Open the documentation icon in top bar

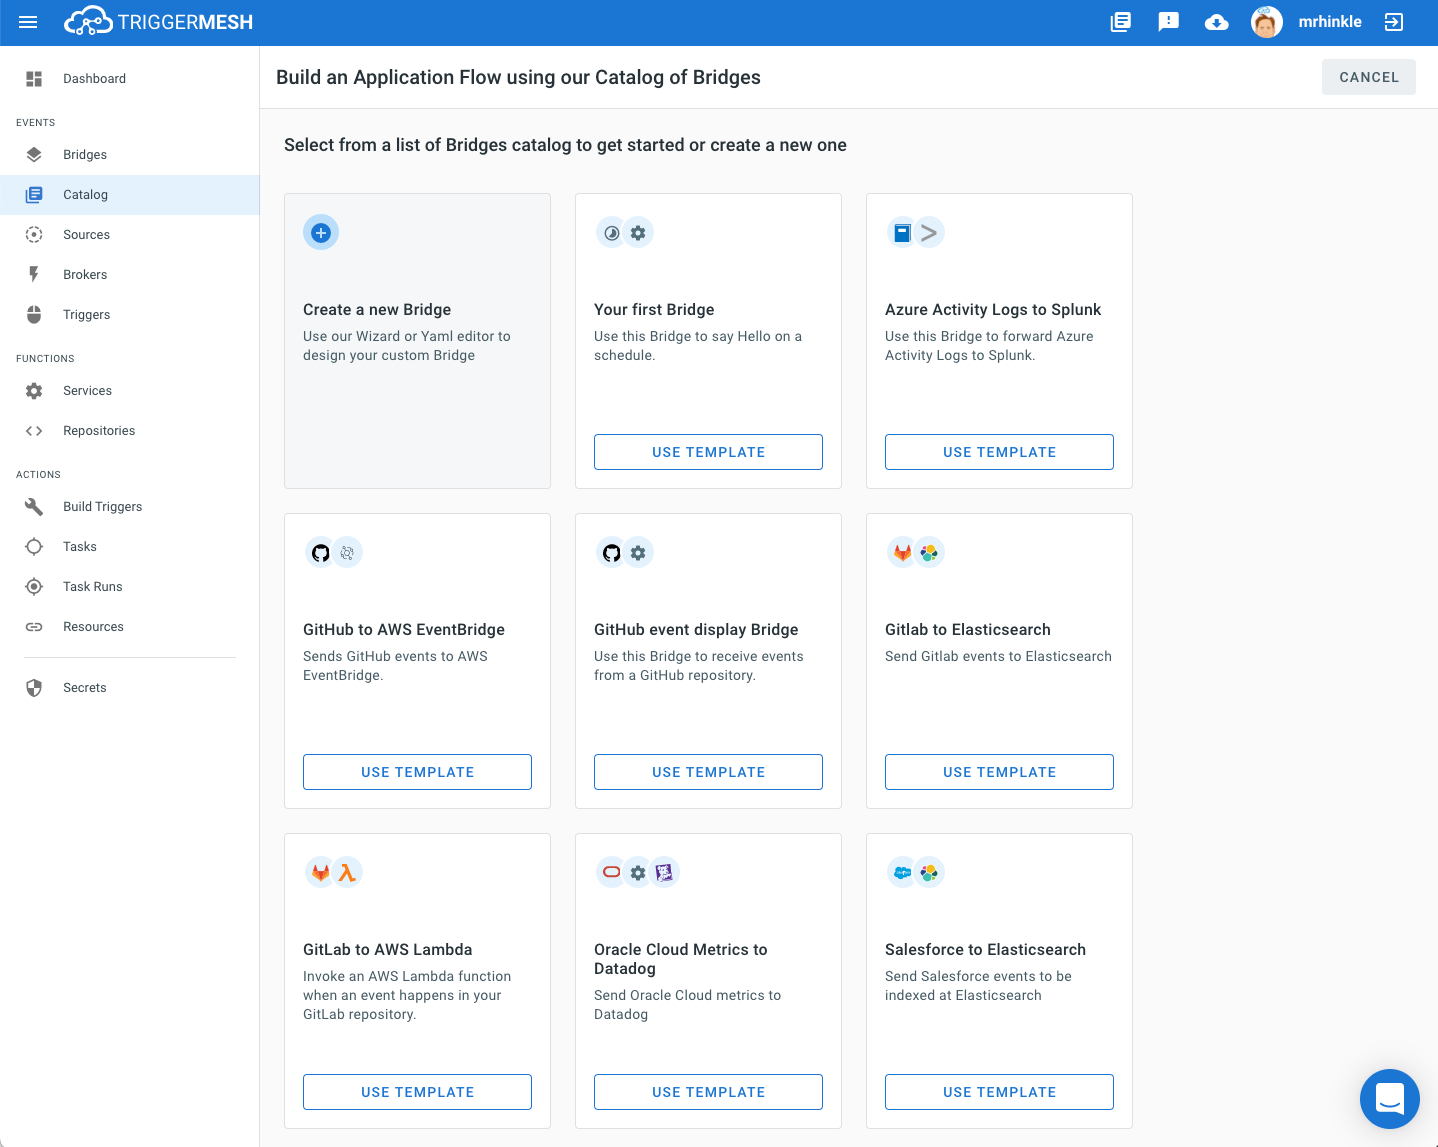[1121, 22]
